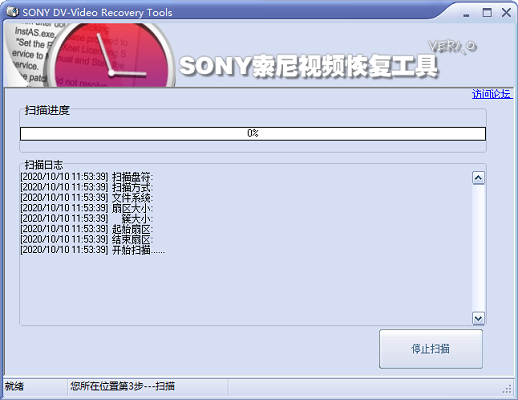Click the red clock logo graphic
The image size is (518, 400).
[111, 55]
